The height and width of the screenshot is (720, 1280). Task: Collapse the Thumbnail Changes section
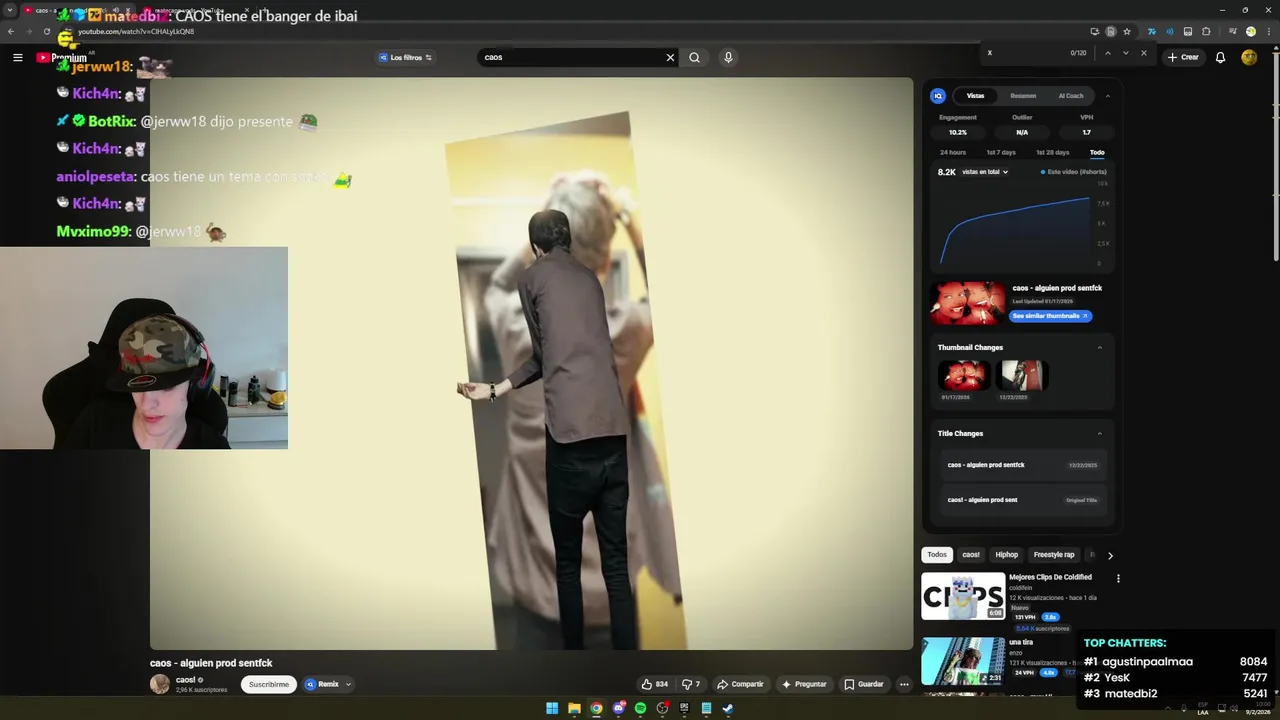(x=1100, y=348)
